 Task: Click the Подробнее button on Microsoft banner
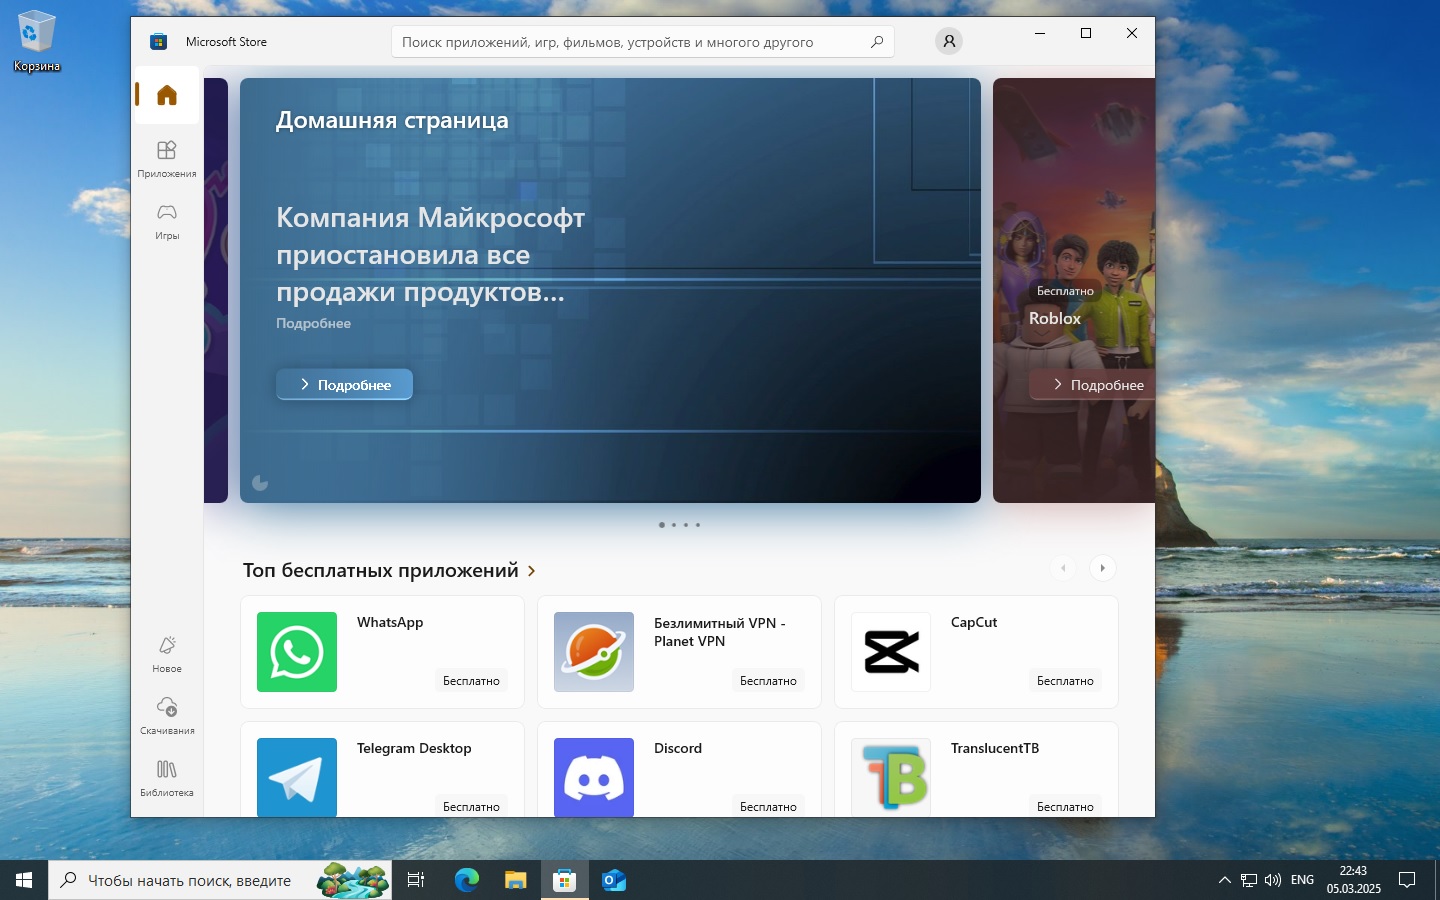(x=344, y=384)
